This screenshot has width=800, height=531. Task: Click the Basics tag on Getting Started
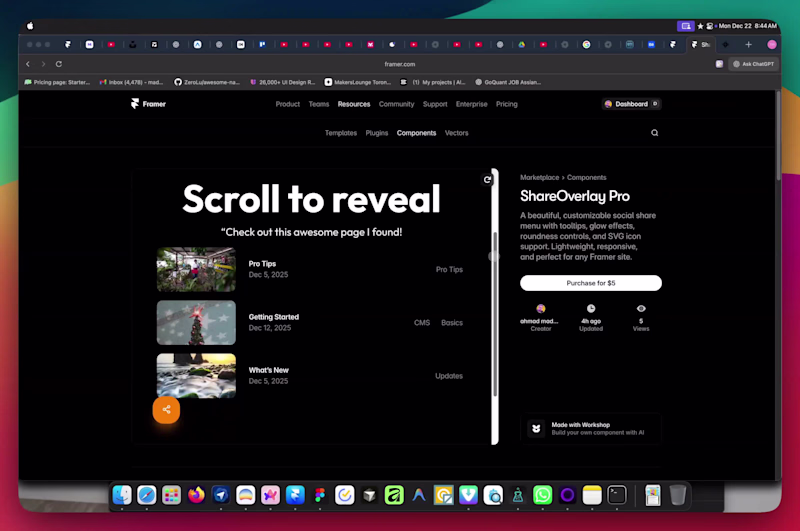tap(452, 323)
